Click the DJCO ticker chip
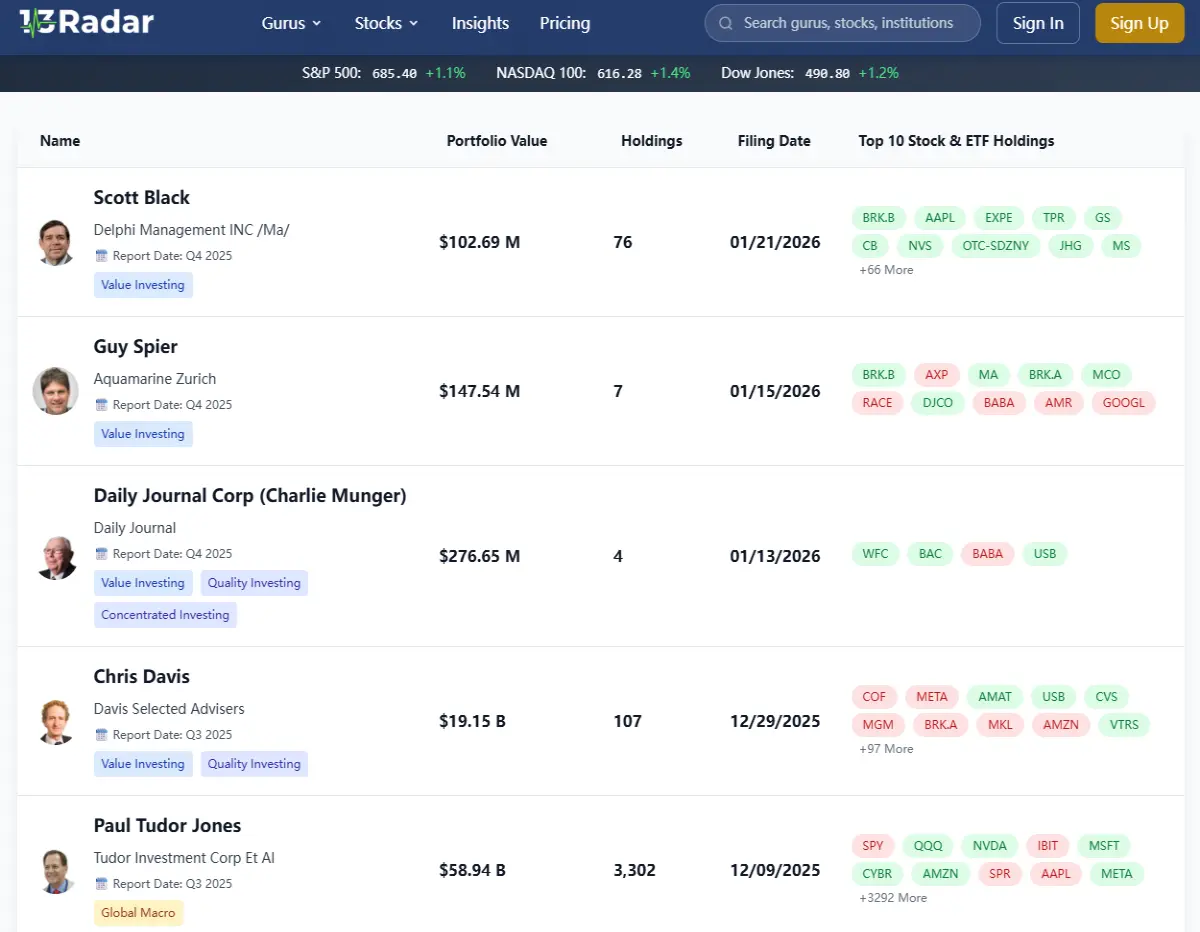 click(938, 403)
